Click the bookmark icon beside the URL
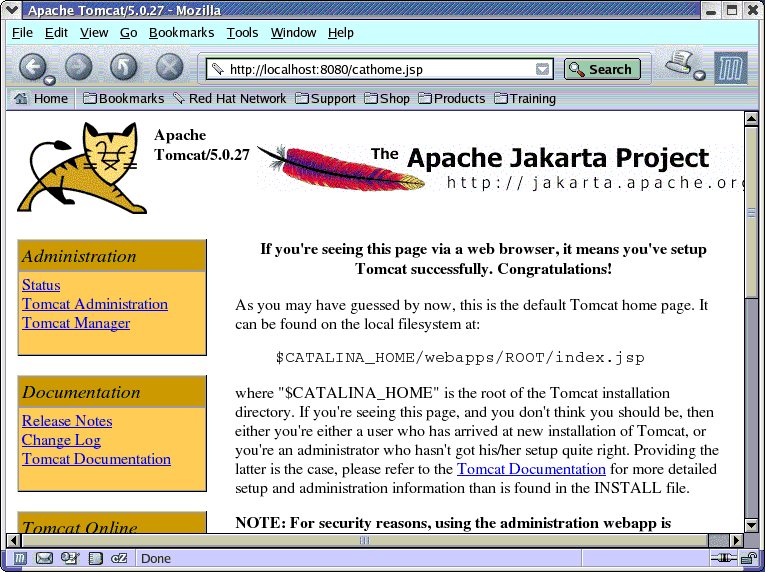Image resolution: width=765 pixels, height=572 pixels. (x=217, y=69)
